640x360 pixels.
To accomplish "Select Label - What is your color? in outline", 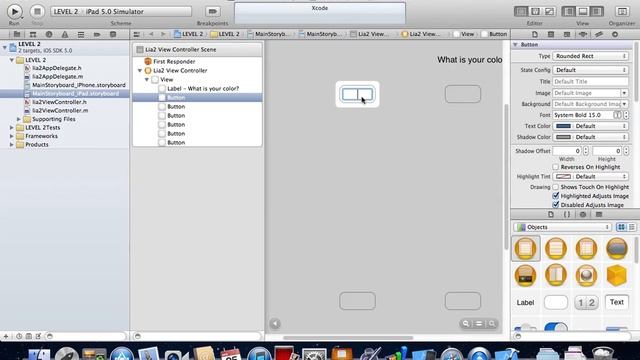I will coord(203,89).
